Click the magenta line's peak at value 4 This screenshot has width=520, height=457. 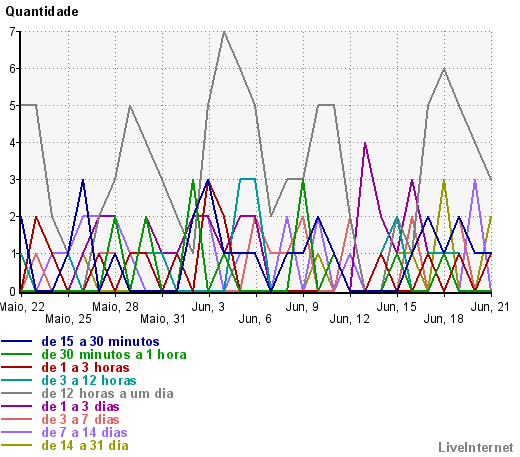365,143
